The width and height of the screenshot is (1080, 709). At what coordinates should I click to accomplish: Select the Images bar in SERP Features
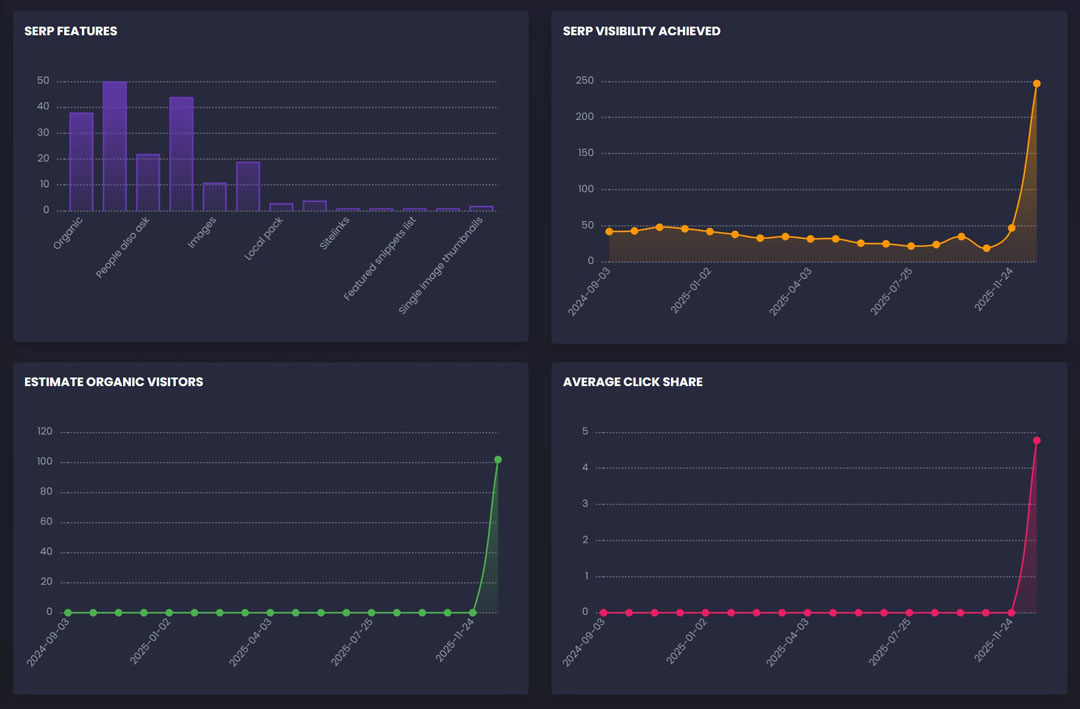(x=214, y=197)
